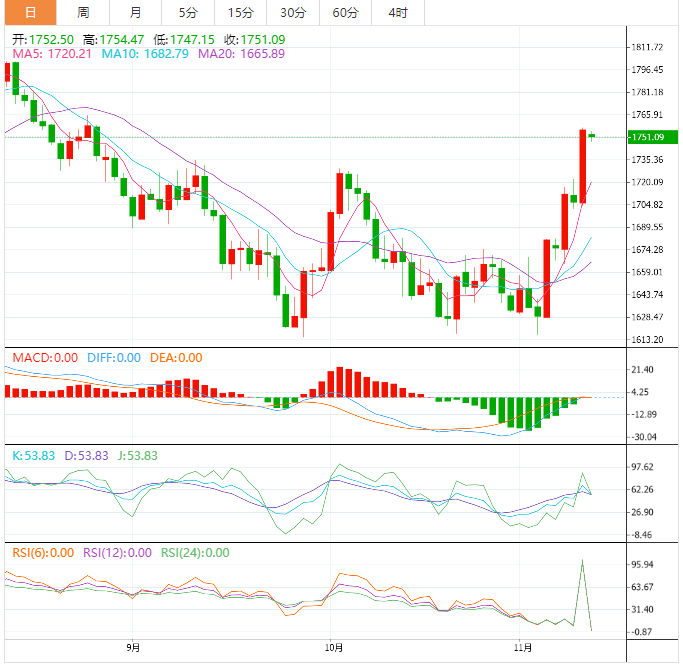Viewport: 683px width, 667px height.
Task: Click the RSI(24):0.00 indicator label
Action: click(x=195, y=553)
